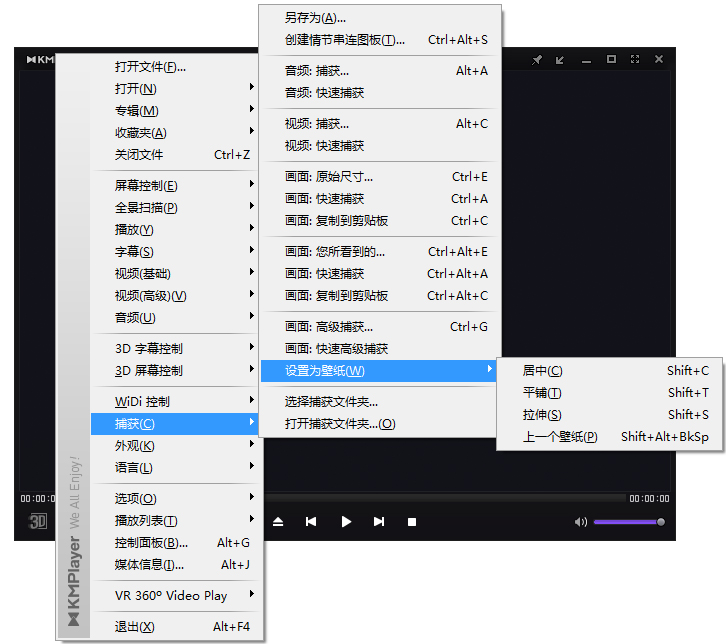Viewport: 726px width, 644px height.
Task: Expand 全景扫描(P) submenu
Action: tap(174, 208)
